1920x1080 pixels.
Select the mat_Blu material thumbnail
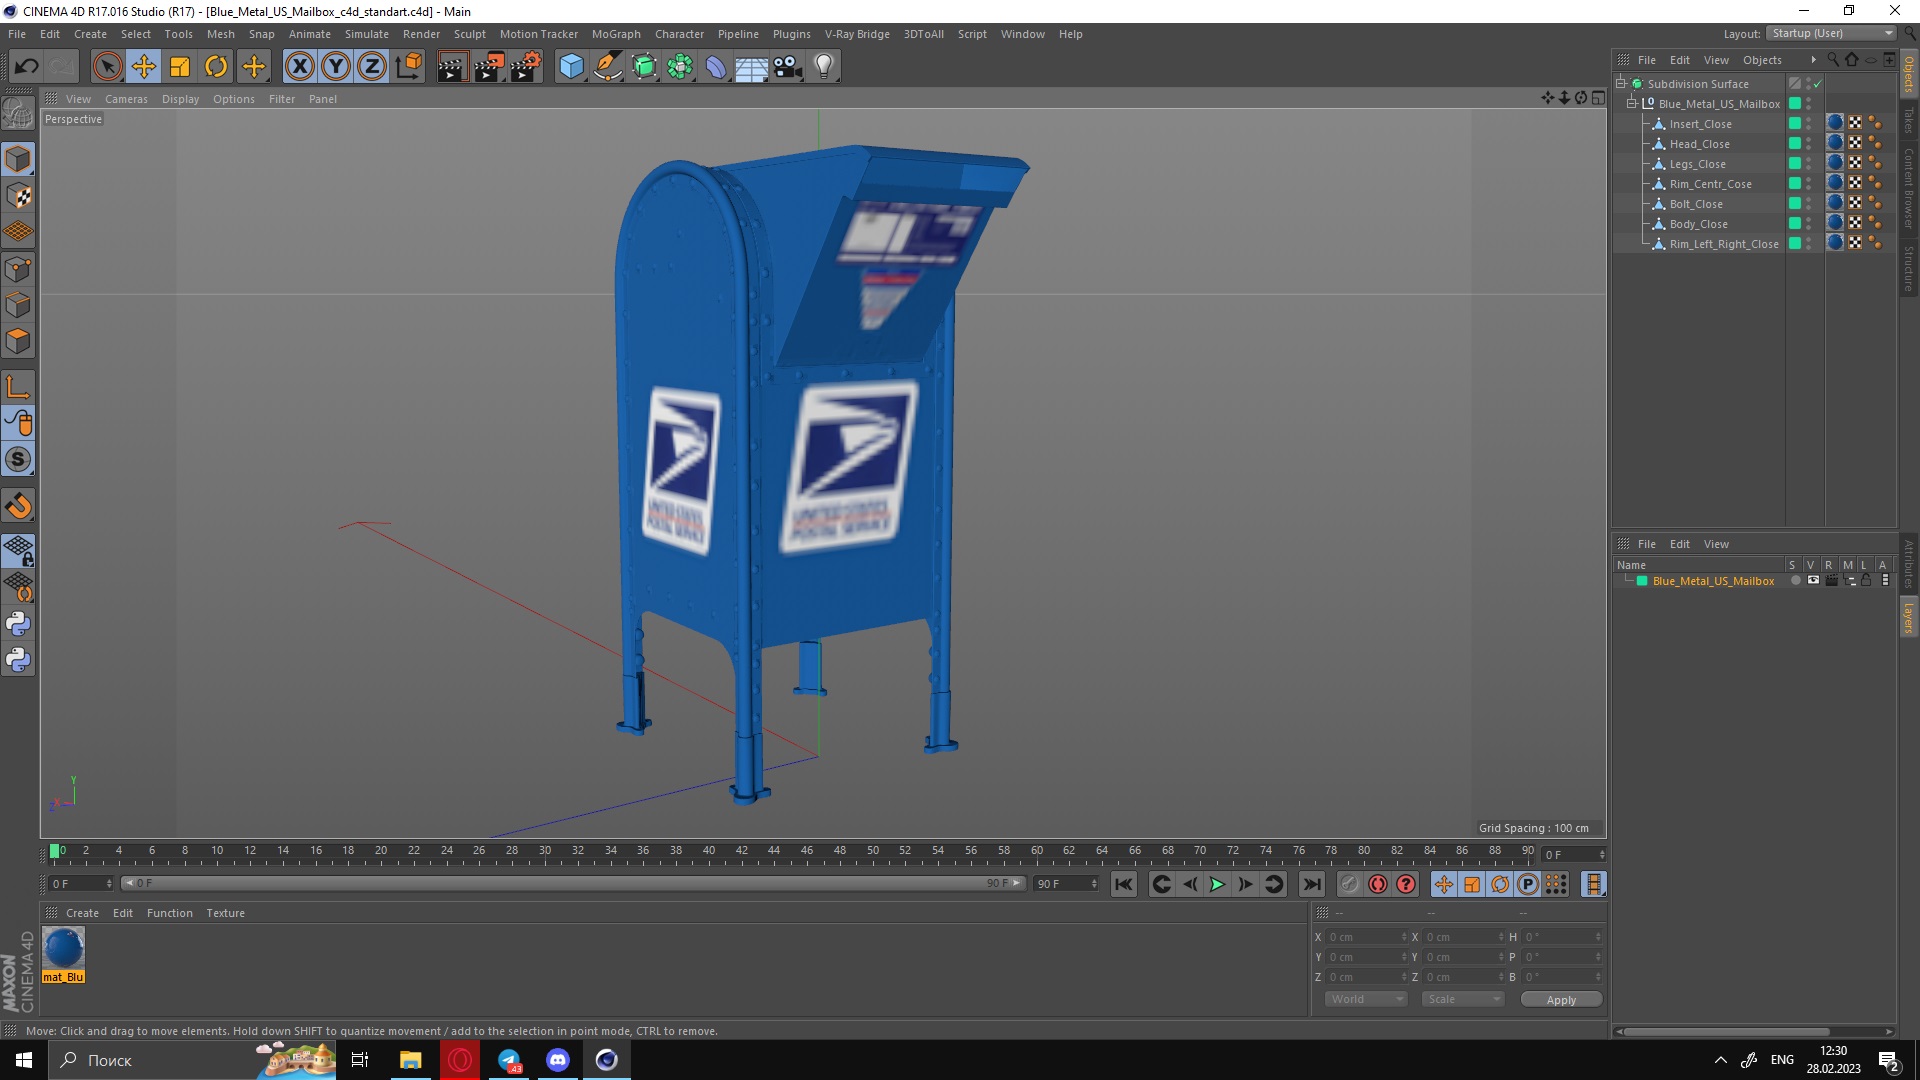[63, 948]
